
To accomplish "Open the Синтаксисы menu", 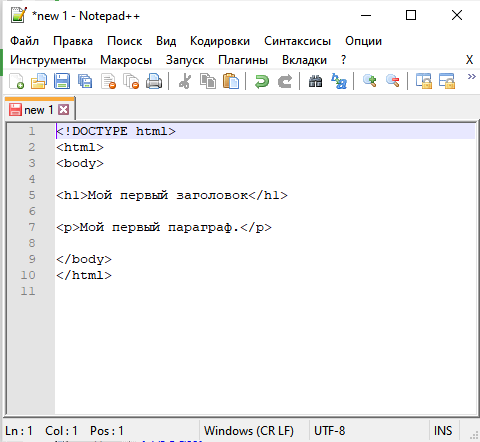I will 297,41.
